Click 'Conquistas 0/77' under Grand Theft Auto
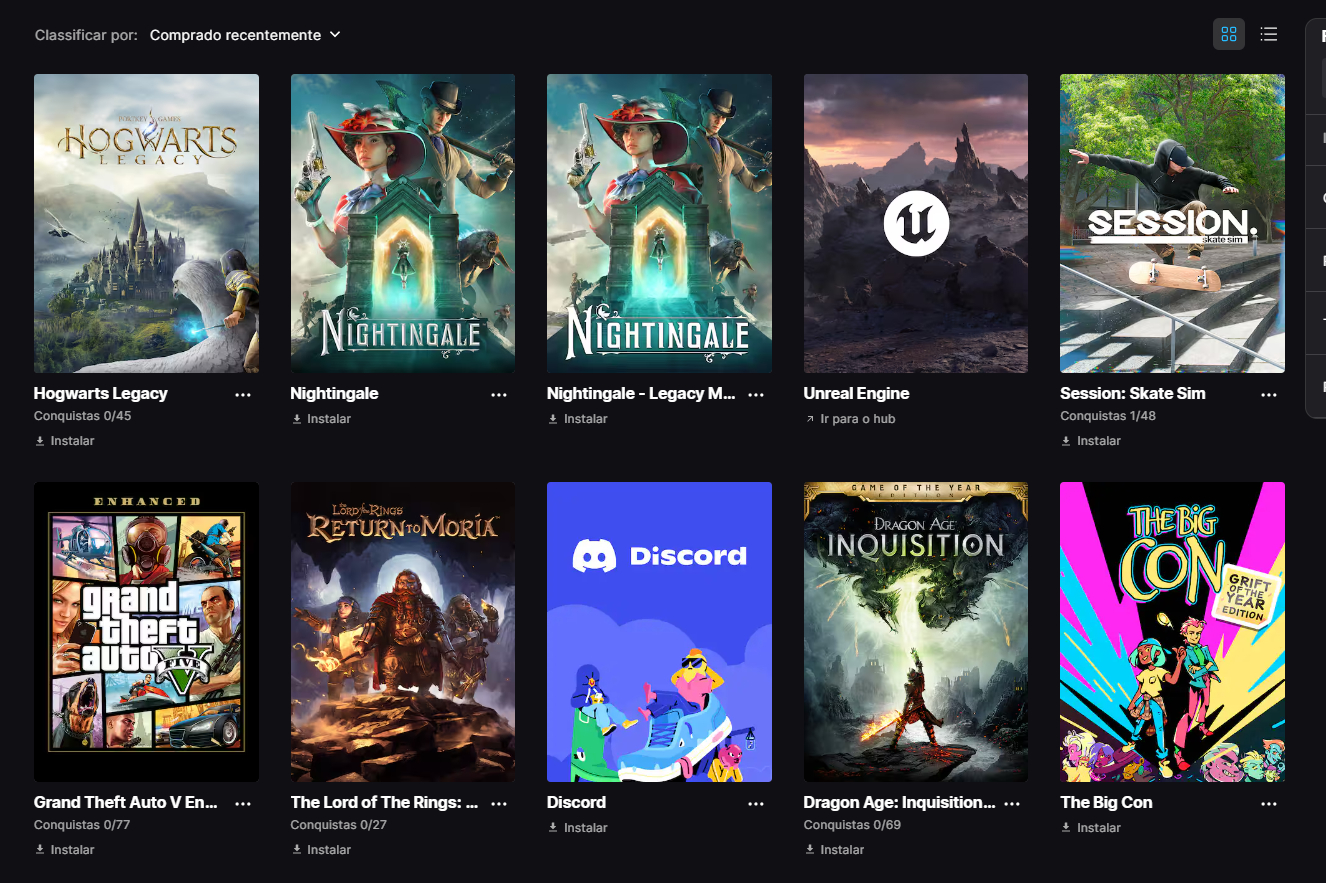This screenshot has height=883, width=1326. click(x=82, y=825)
